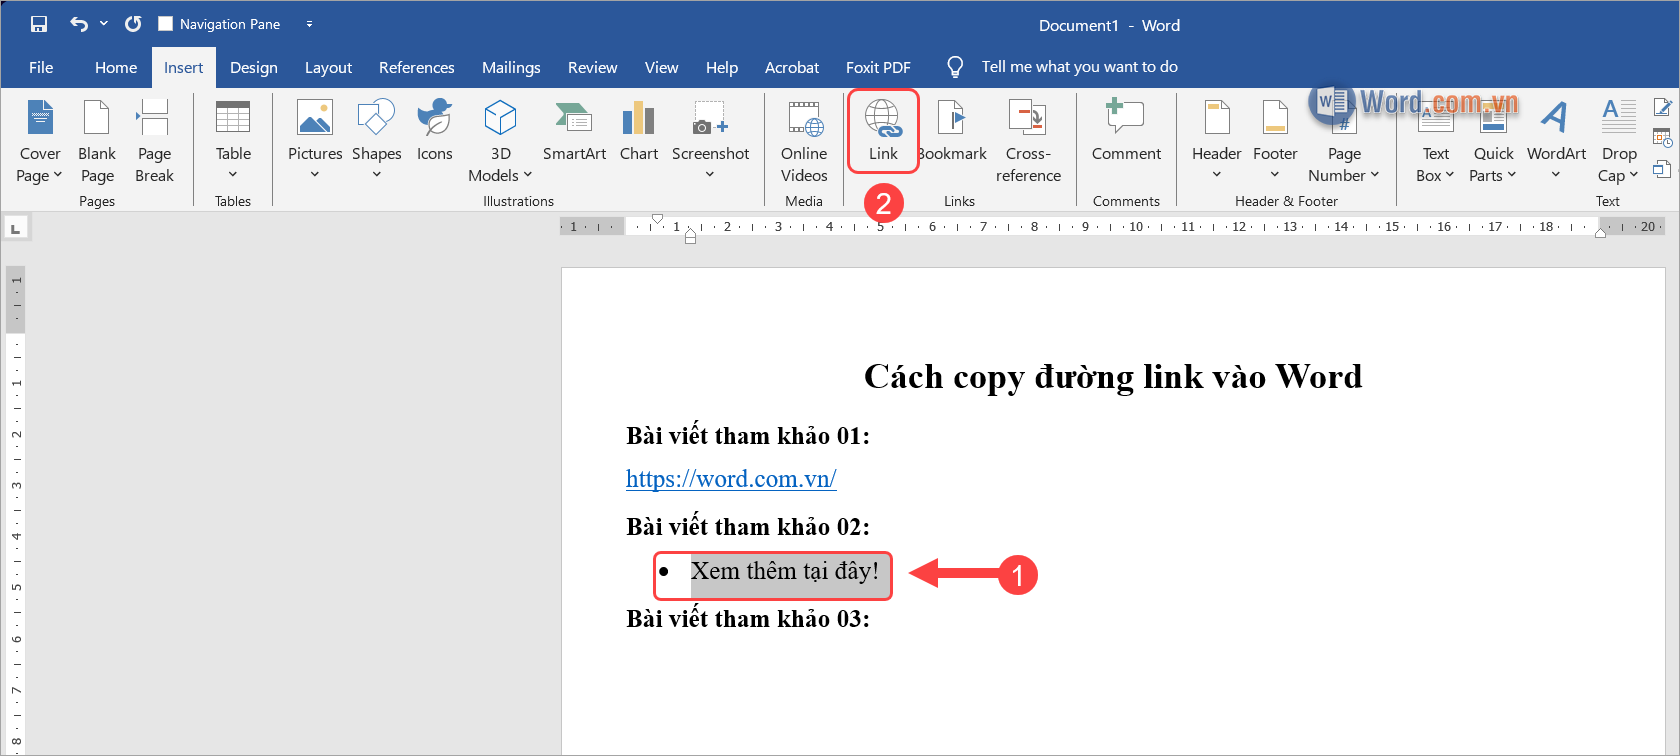Click the vertical ruler

pos(15,510)
